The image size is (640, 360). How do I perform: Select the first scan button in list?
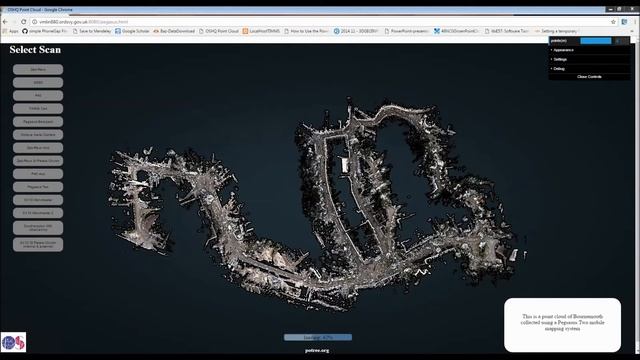[x=38, y=69]
